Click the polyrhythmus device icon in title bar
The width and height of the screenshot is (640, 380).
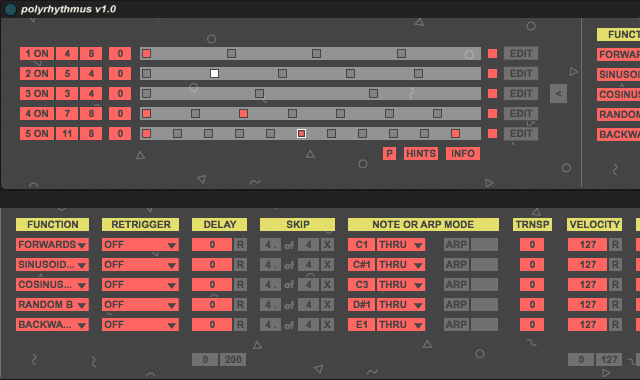10,9
